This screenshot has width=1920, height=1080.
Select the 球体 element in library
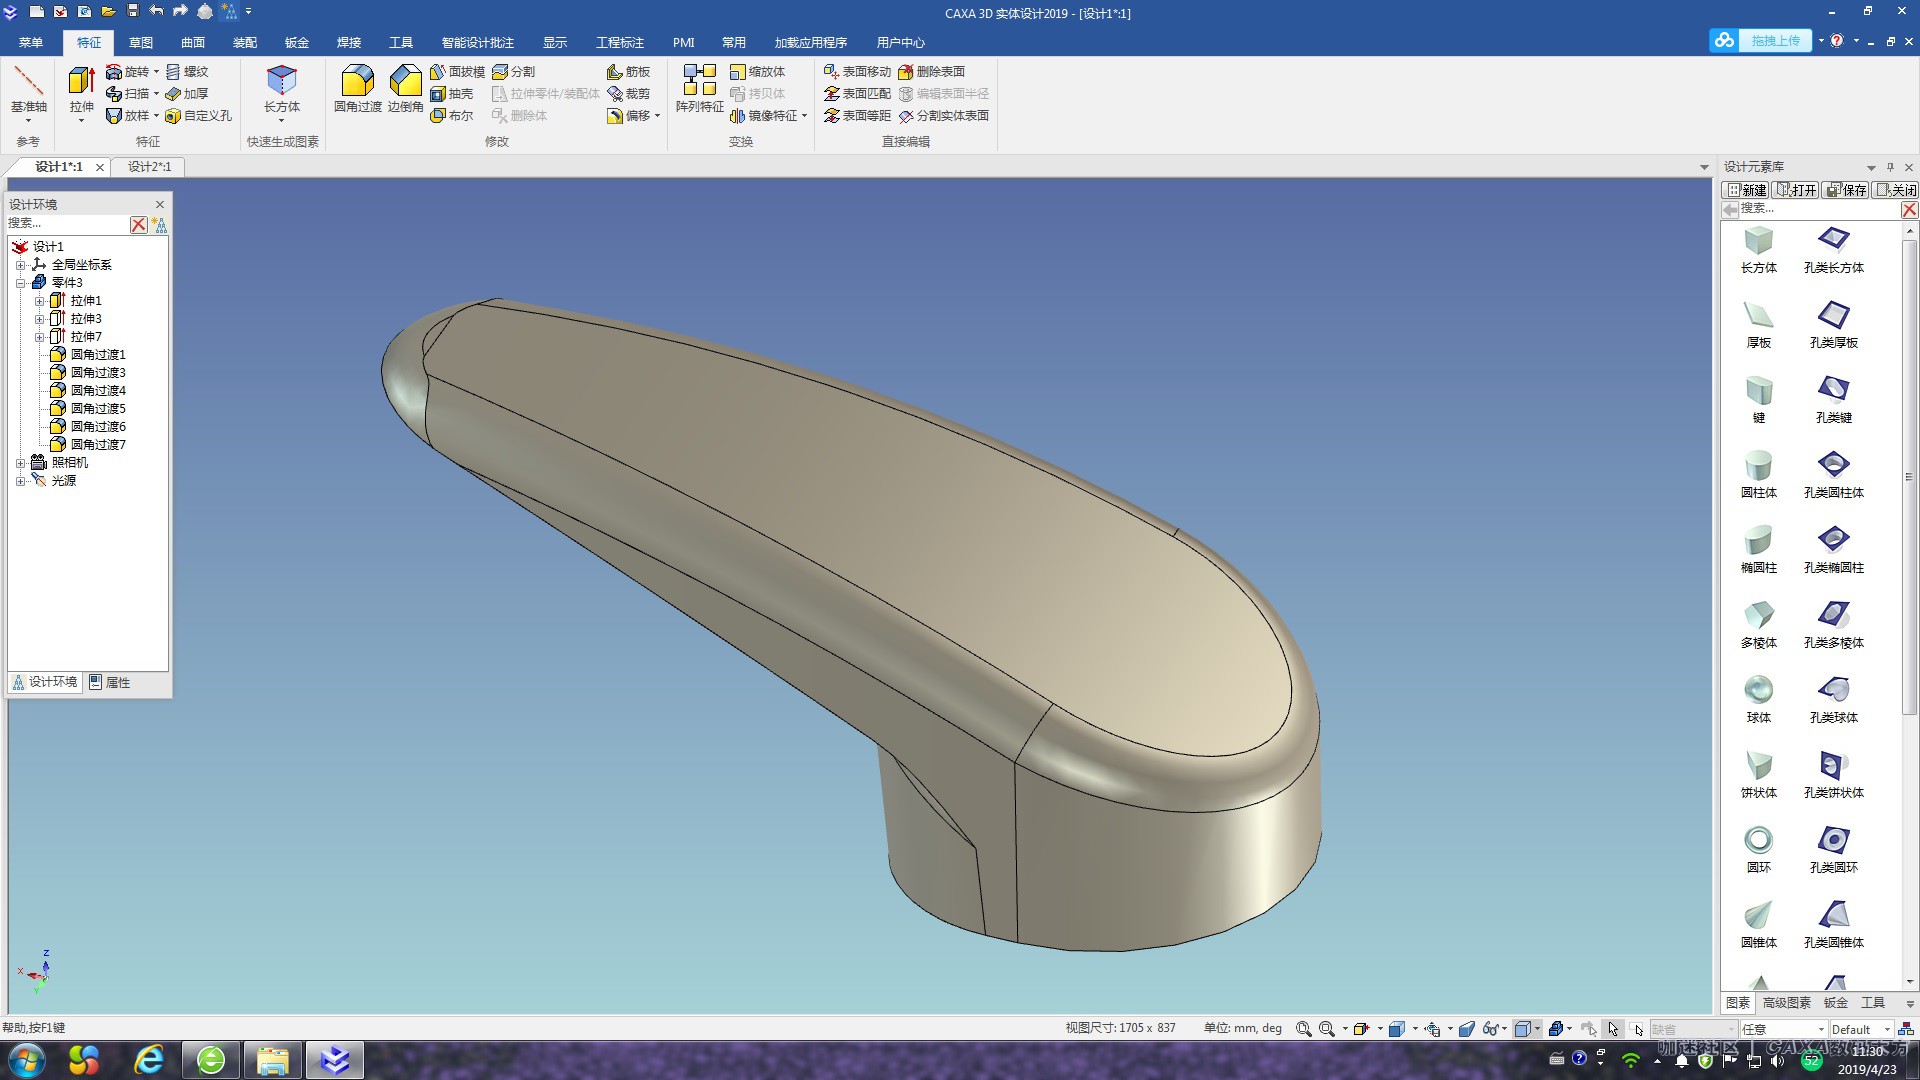[x=1758, y=691]
